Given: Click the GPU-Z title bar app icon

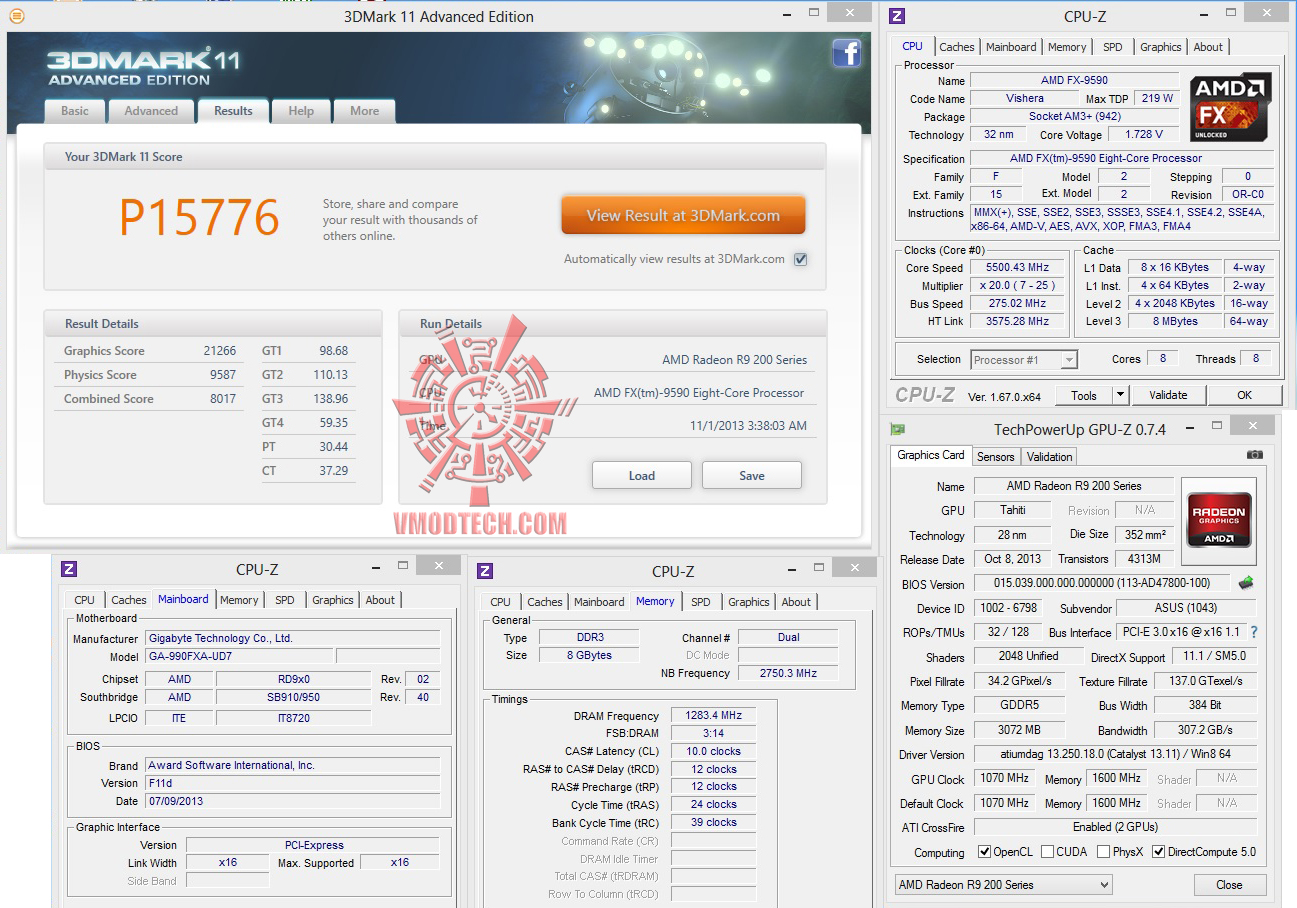Looking at the screenshot, I should click(x=898, y=430).
